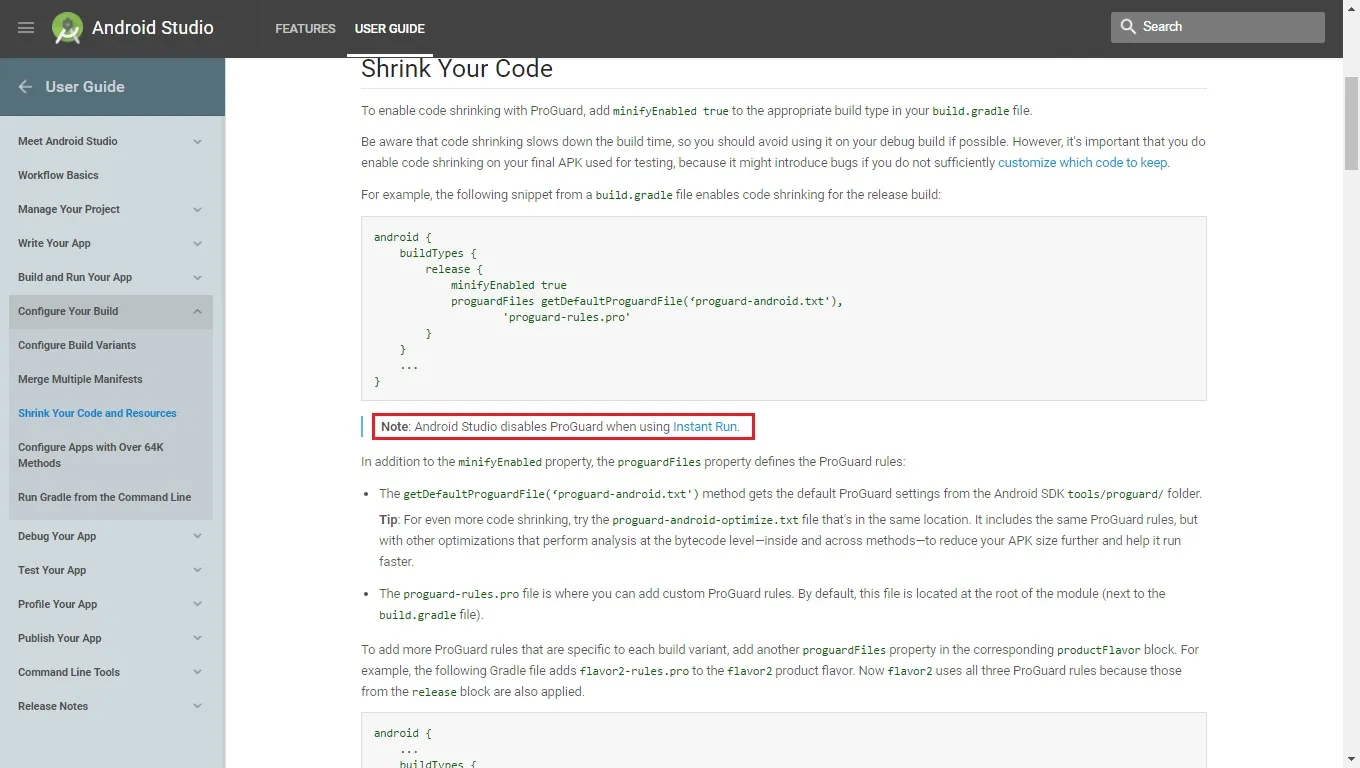Click the Android Studio logo icon
Viewport: 1360px width, 768px height.
tap(67, 28)
